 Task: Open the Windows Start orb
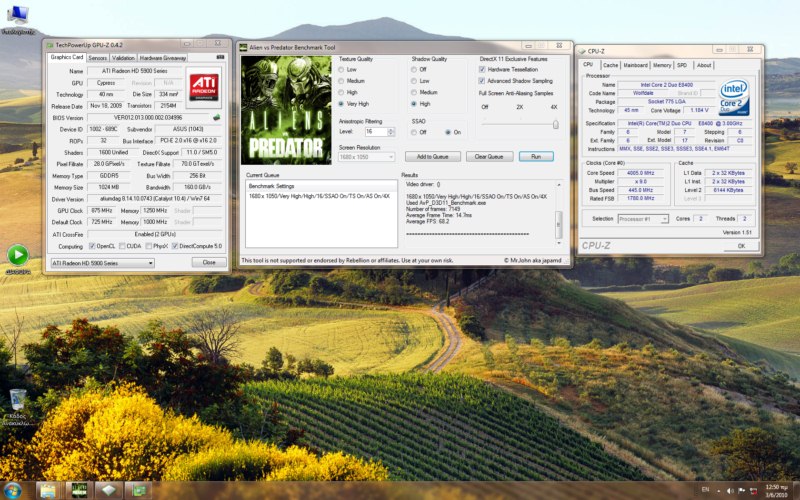(11, 491)
